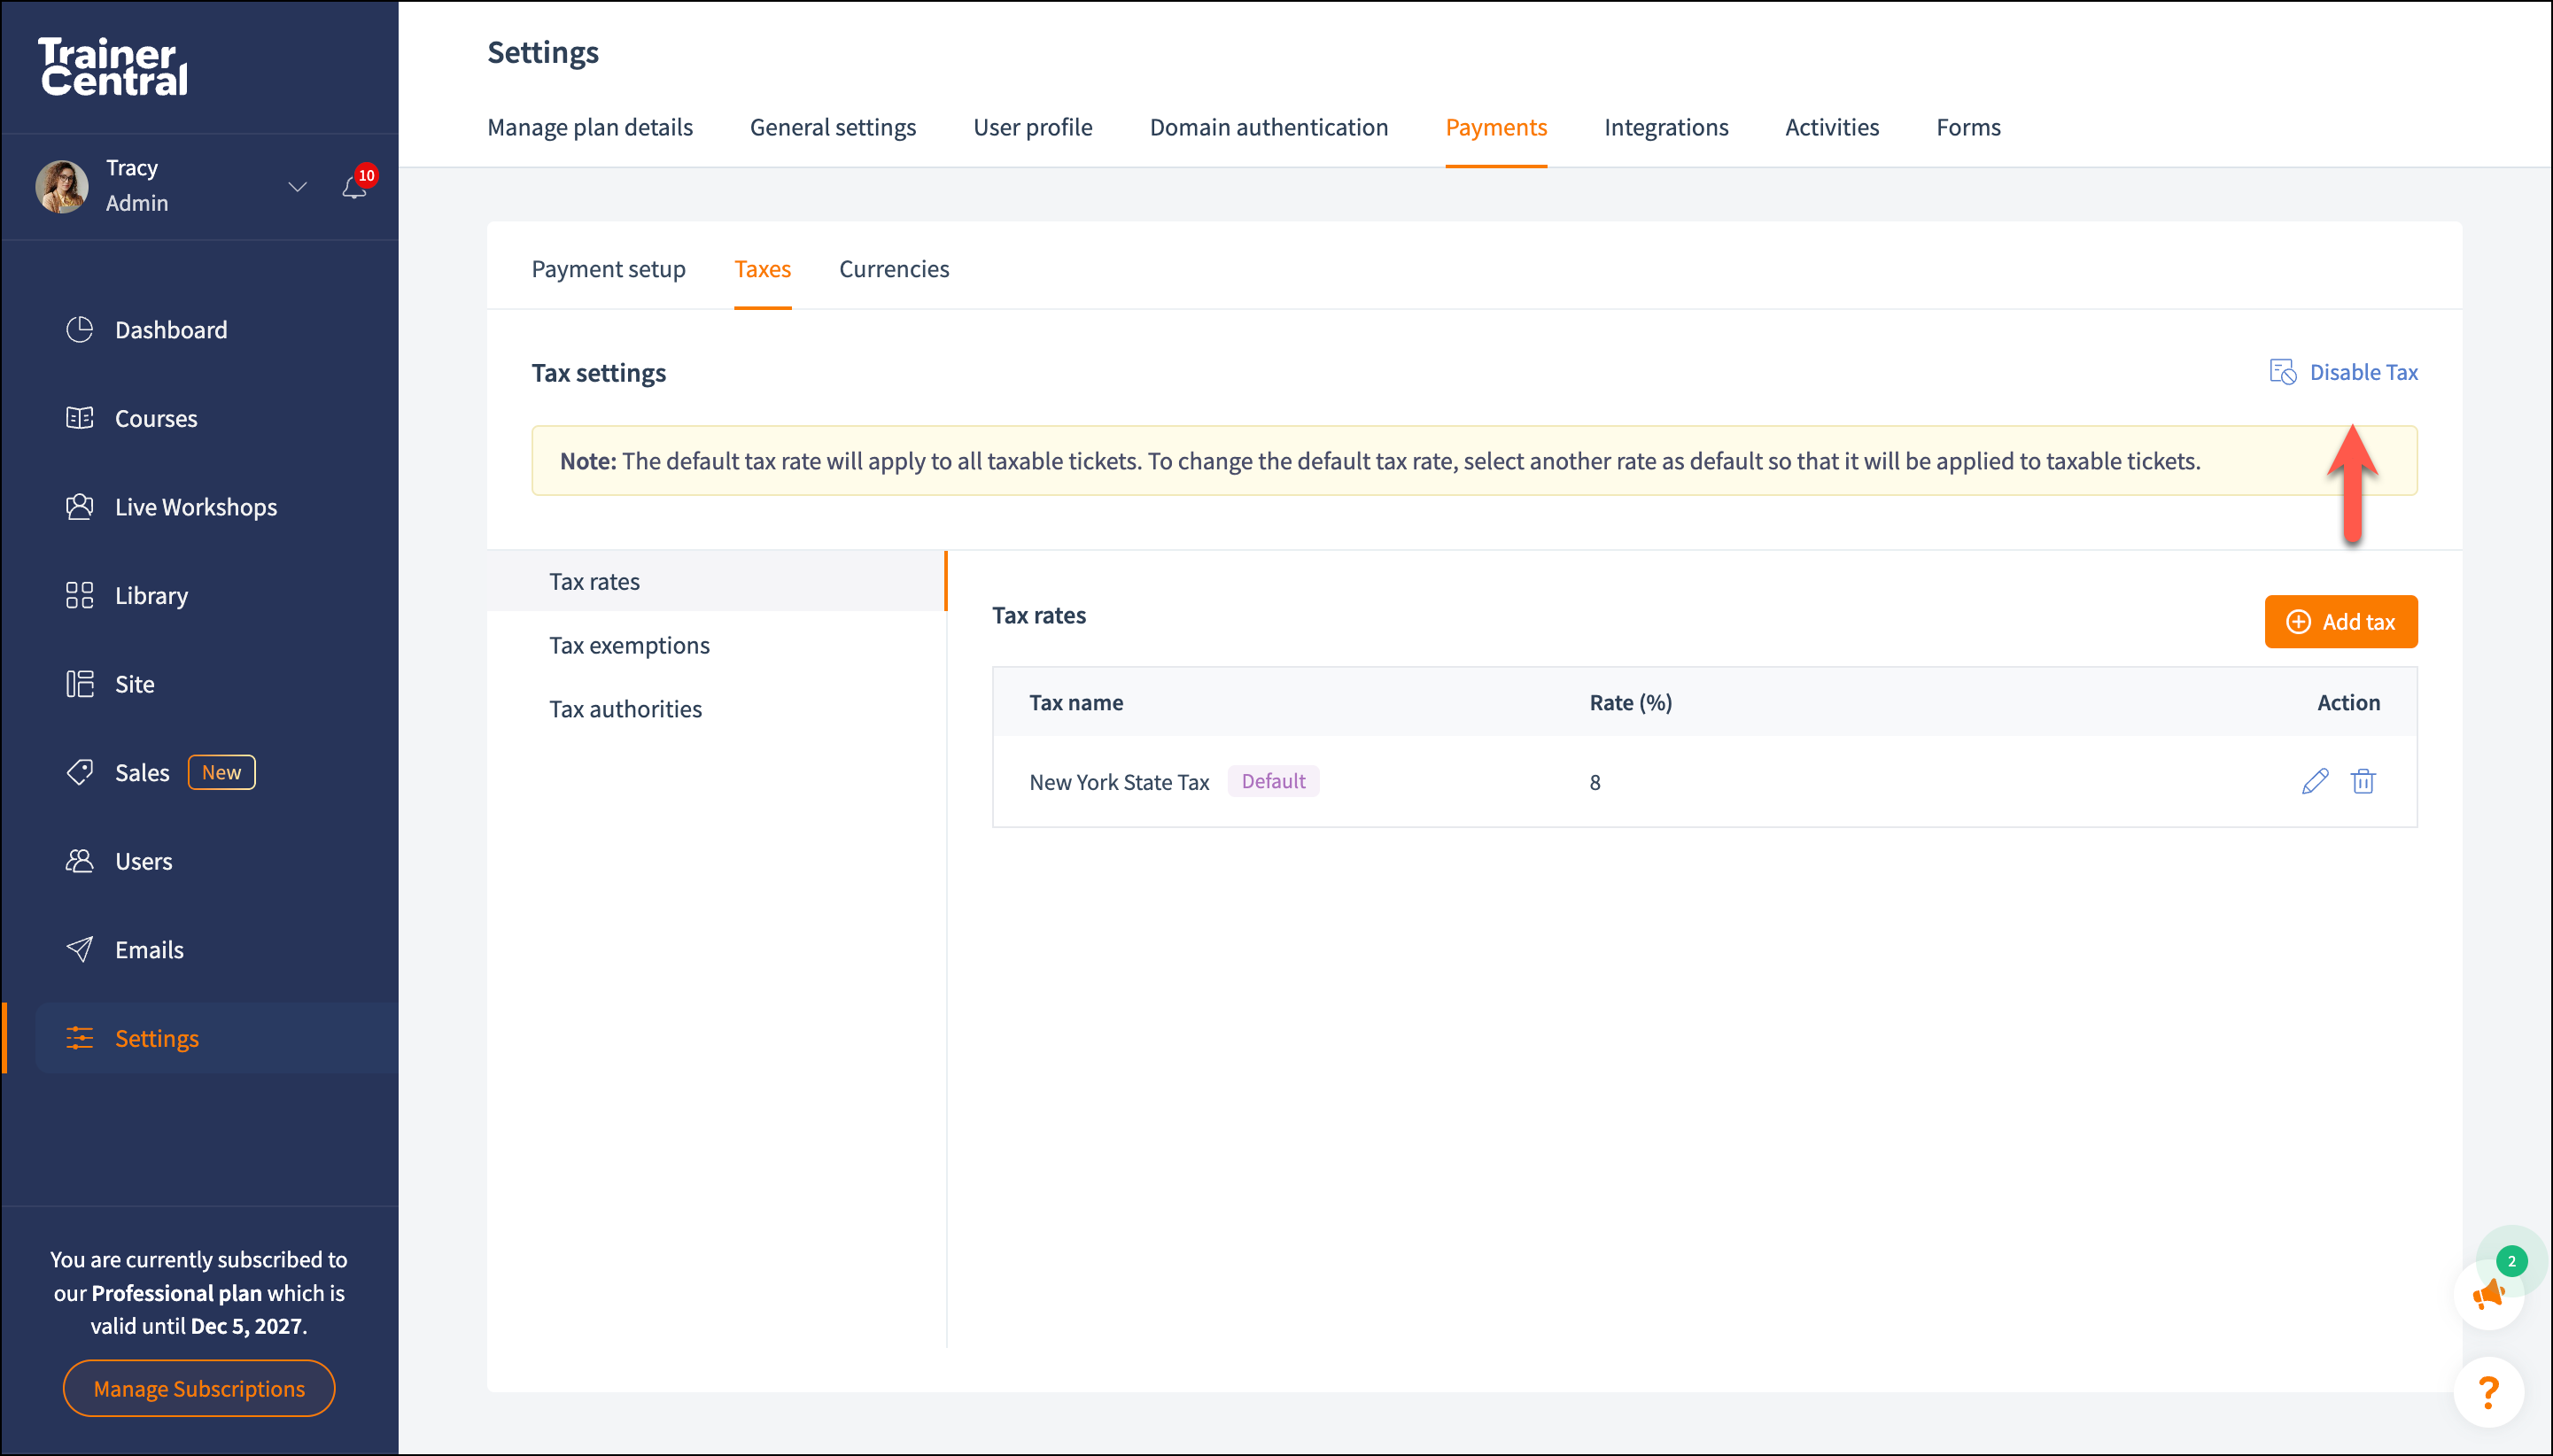This screenshot has width=2553, height=1456.
Task: Open the Library section
Action: pyautogui.click(x=150, y=596)
